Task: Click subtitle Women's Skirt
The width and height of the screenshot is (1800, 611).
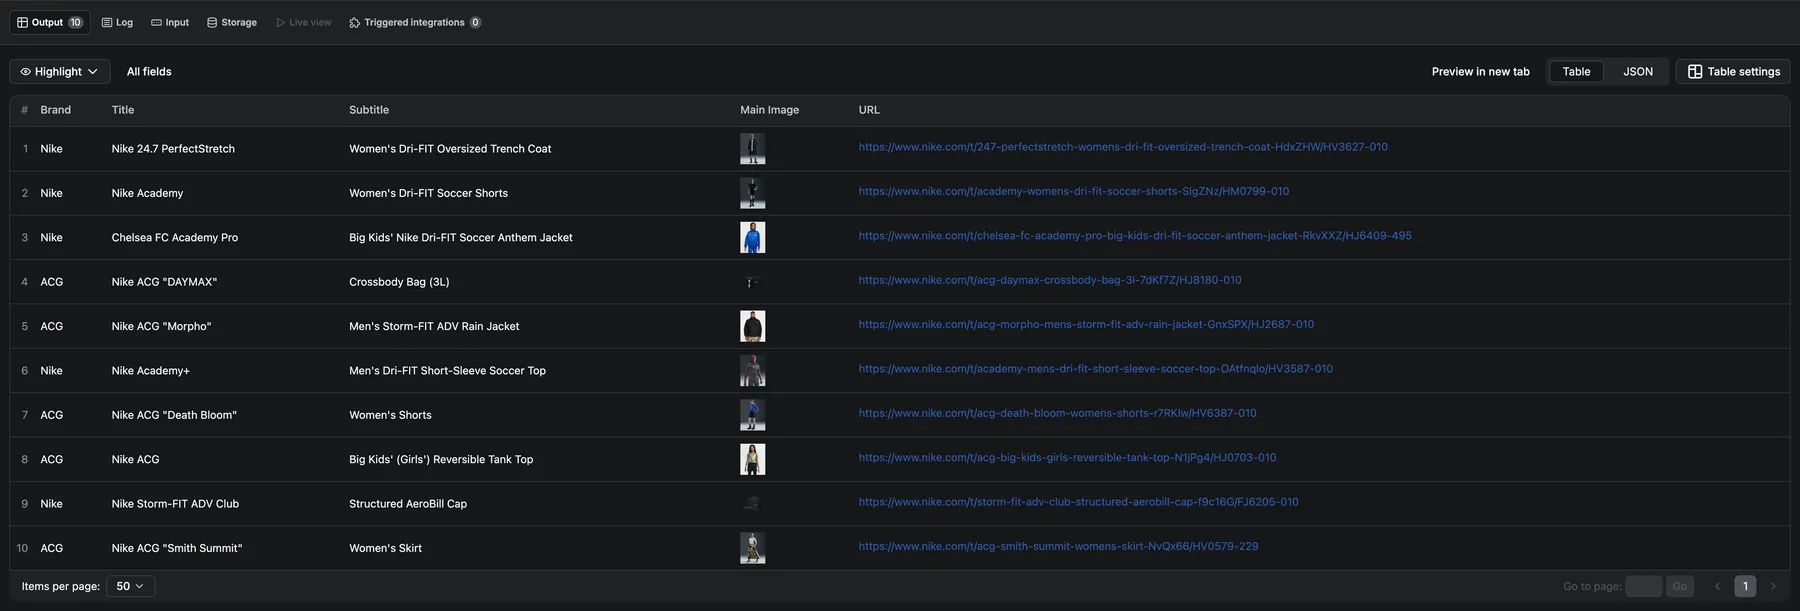Action: coord(385,548)
